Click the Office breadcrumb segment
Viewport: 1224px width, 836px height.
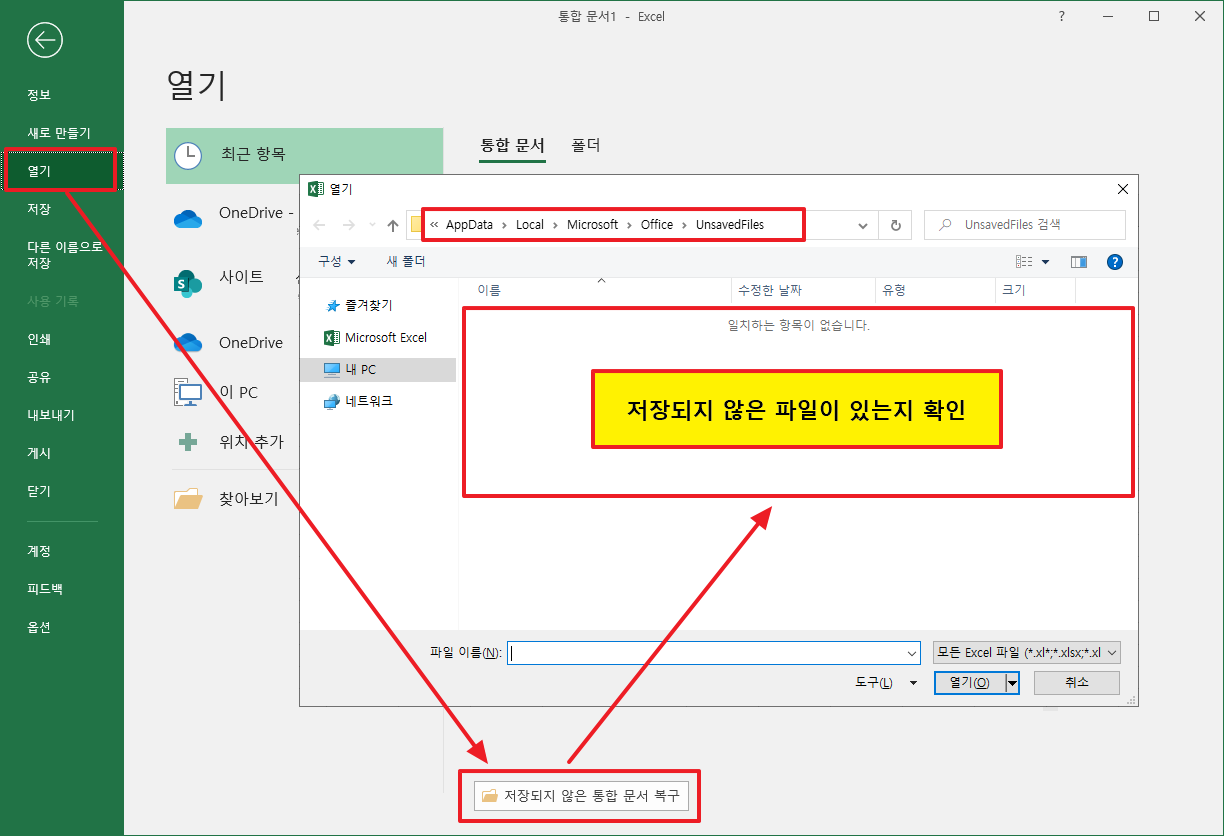[657, 225]
